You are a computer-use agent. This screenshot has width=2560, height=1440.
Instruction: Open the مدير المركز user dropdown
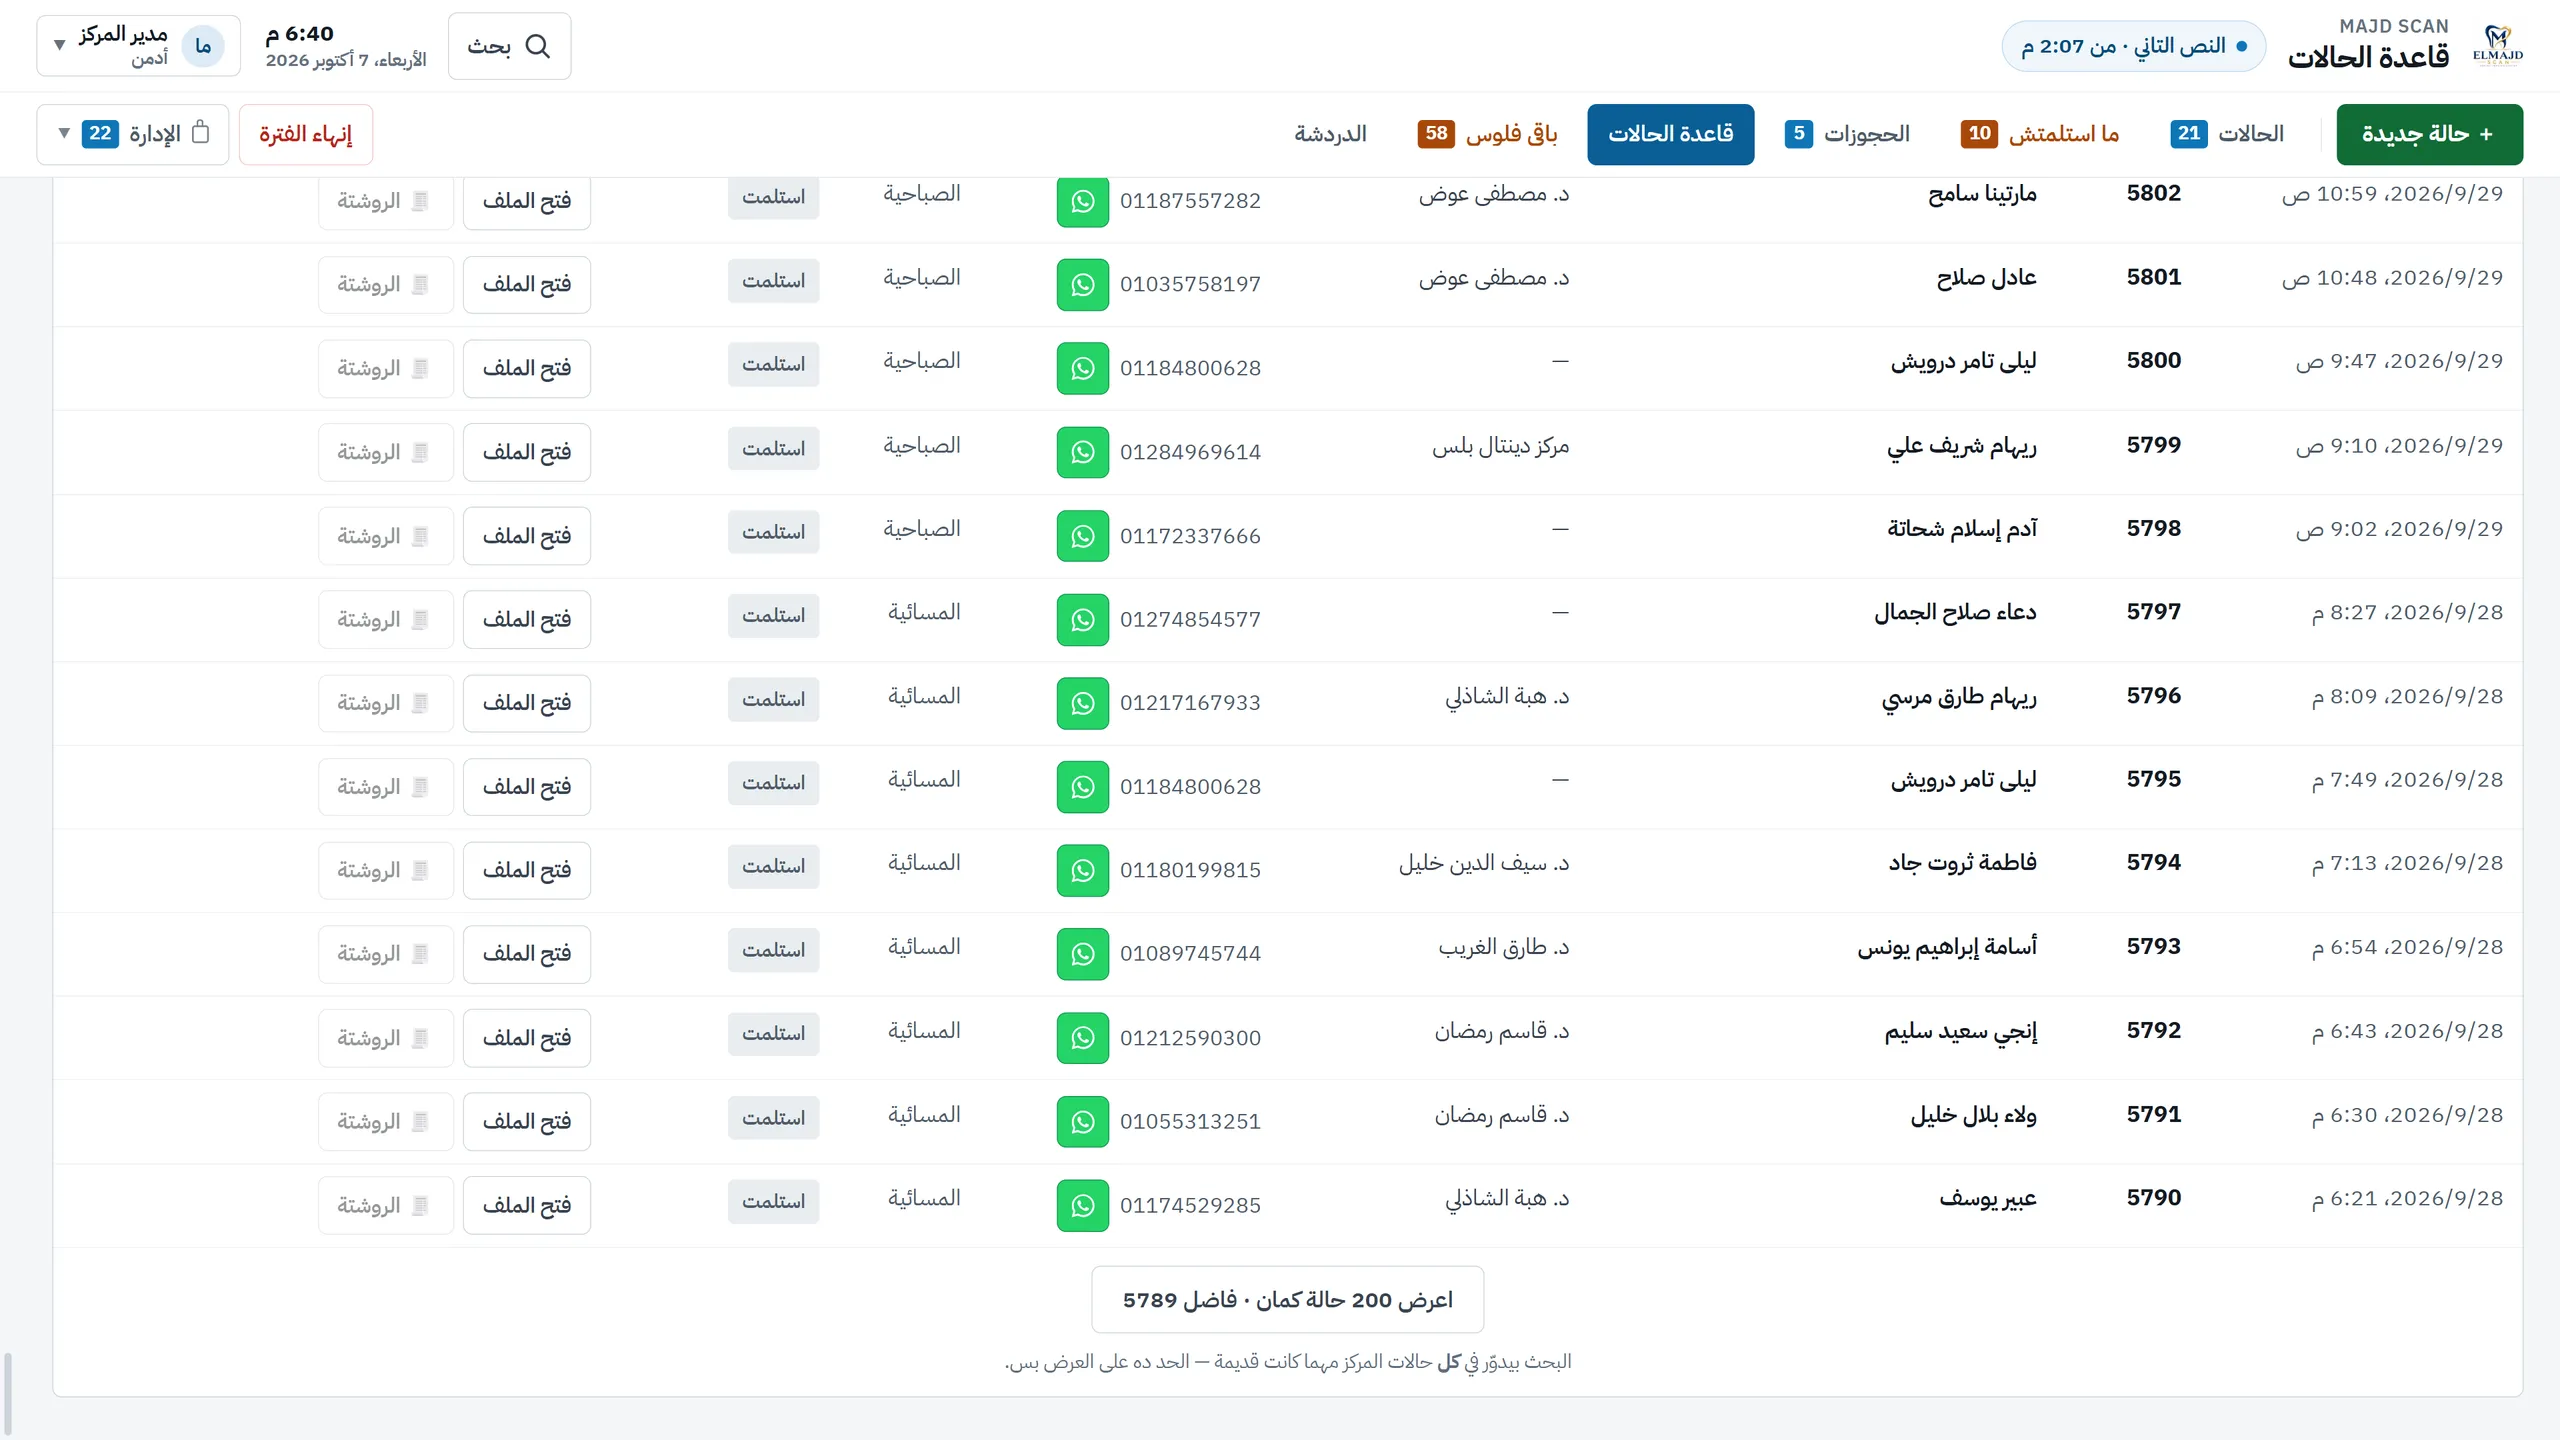coord(138,46)
